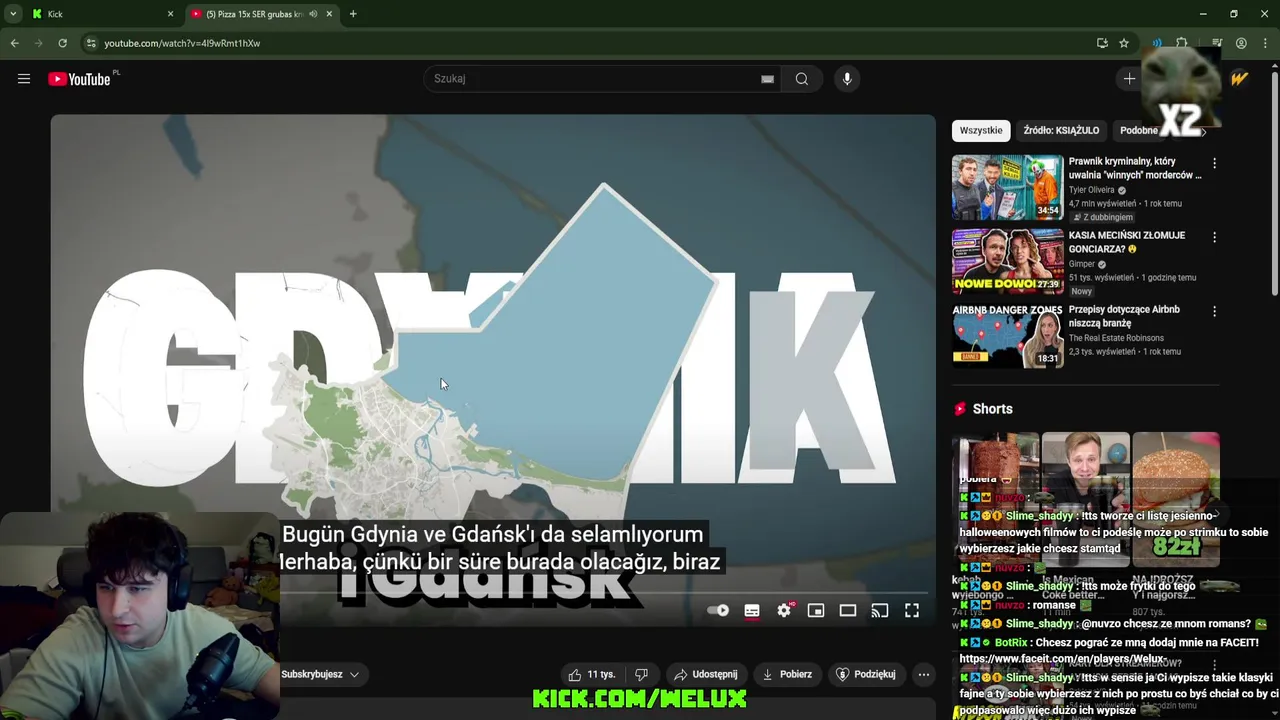Screen dimensions: 1280x720
Task: Go to the YouTube home logo
Action: (x=79, y=79)
